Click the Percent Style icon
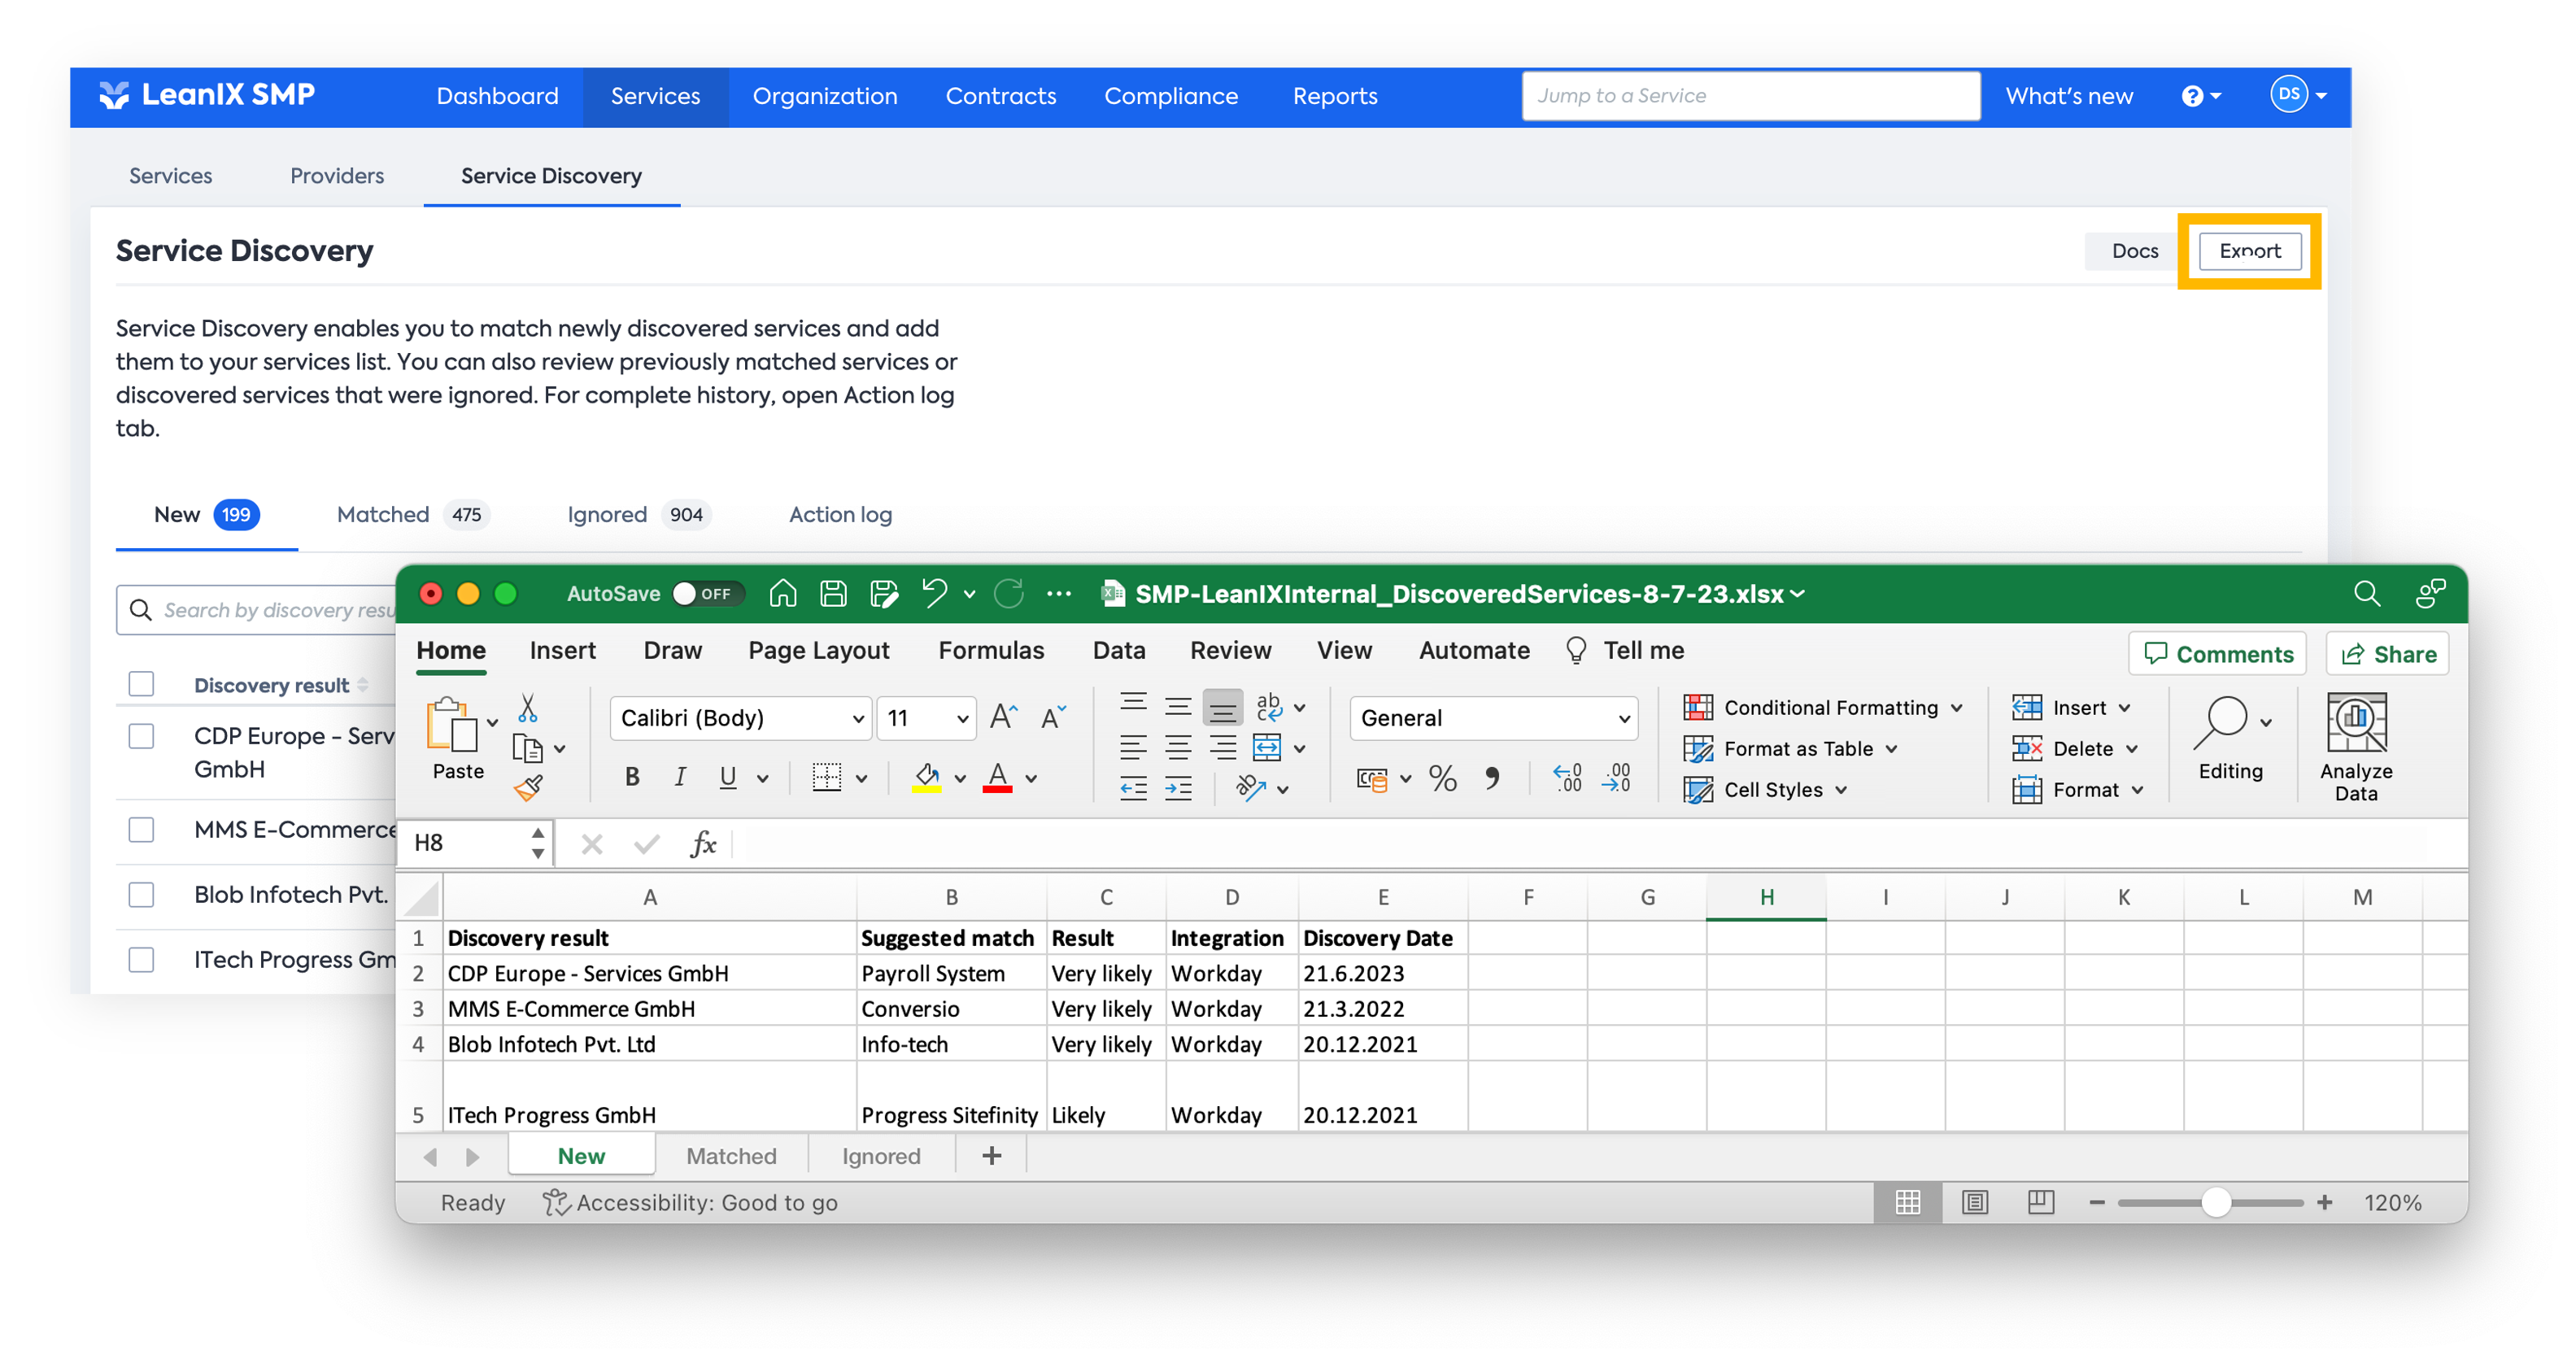 coord(1442,778)
